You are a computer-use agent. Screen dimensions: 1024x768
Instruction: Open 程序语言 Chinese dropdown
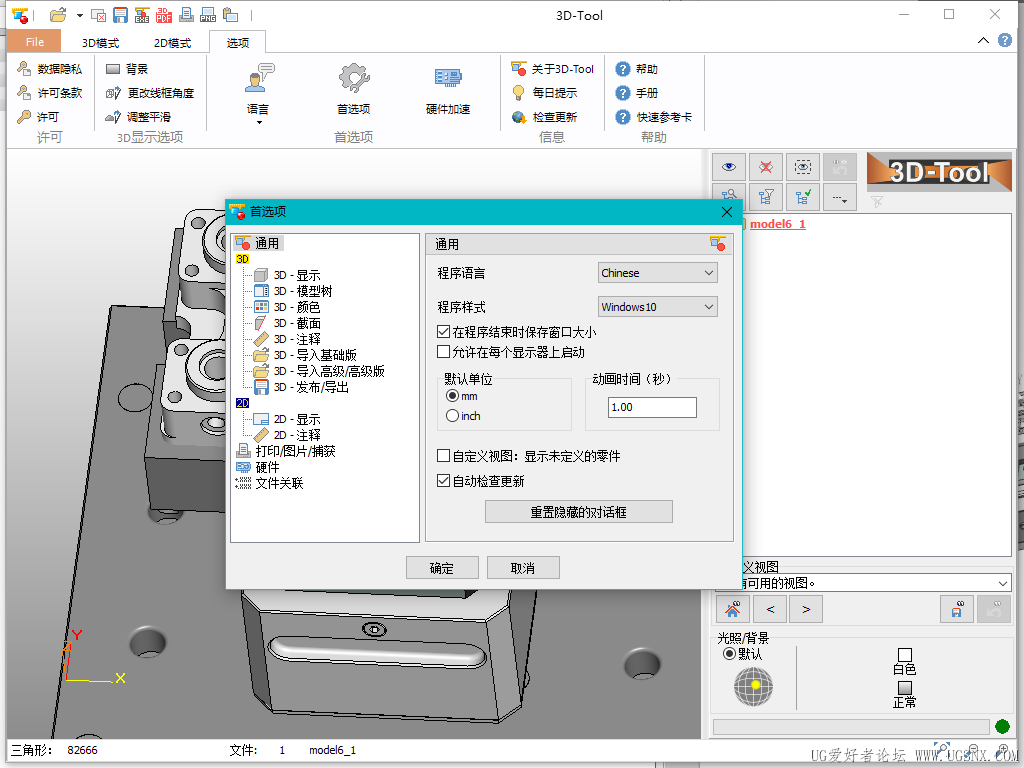click(658, 273)
